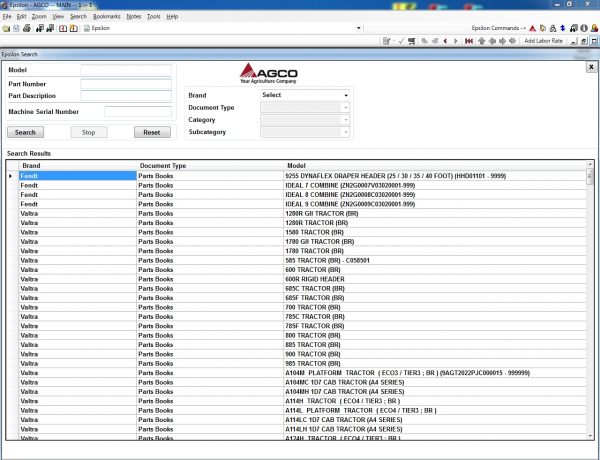Click the results scrollbar up arrow
This screenshot has width=600, height=460.
click(590, 164)
